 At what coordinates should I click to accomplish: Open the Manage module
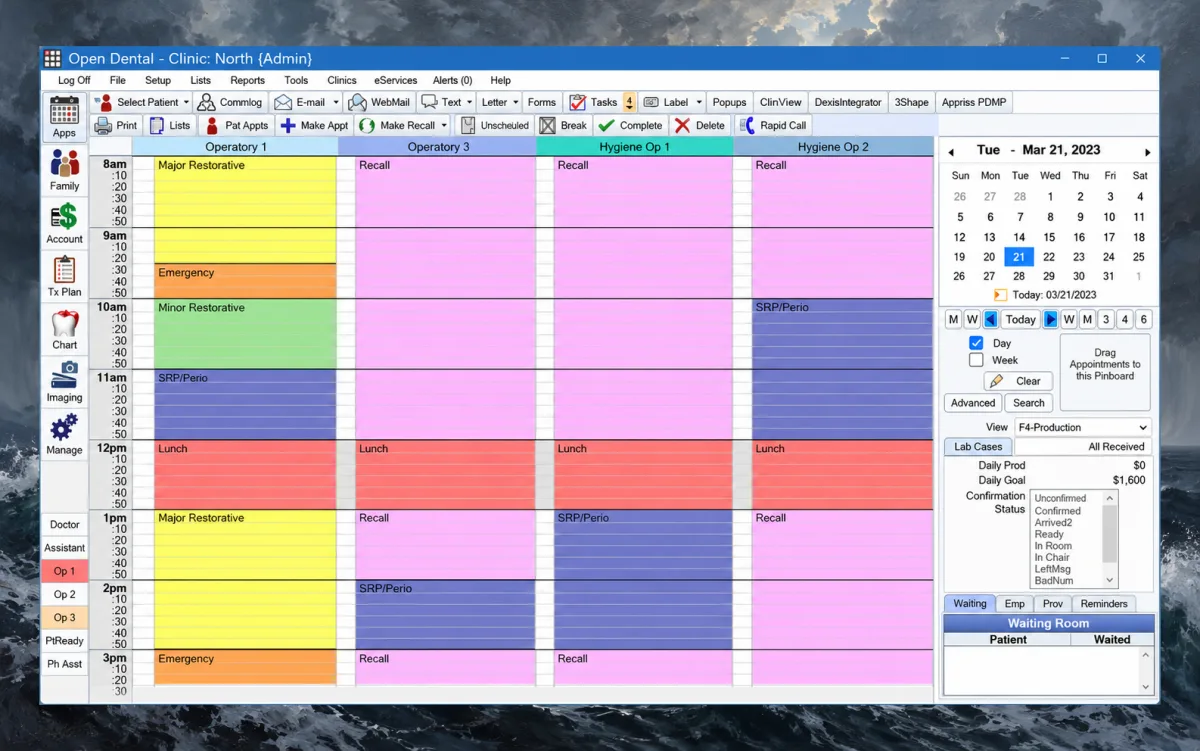click(x=64, y=435)
